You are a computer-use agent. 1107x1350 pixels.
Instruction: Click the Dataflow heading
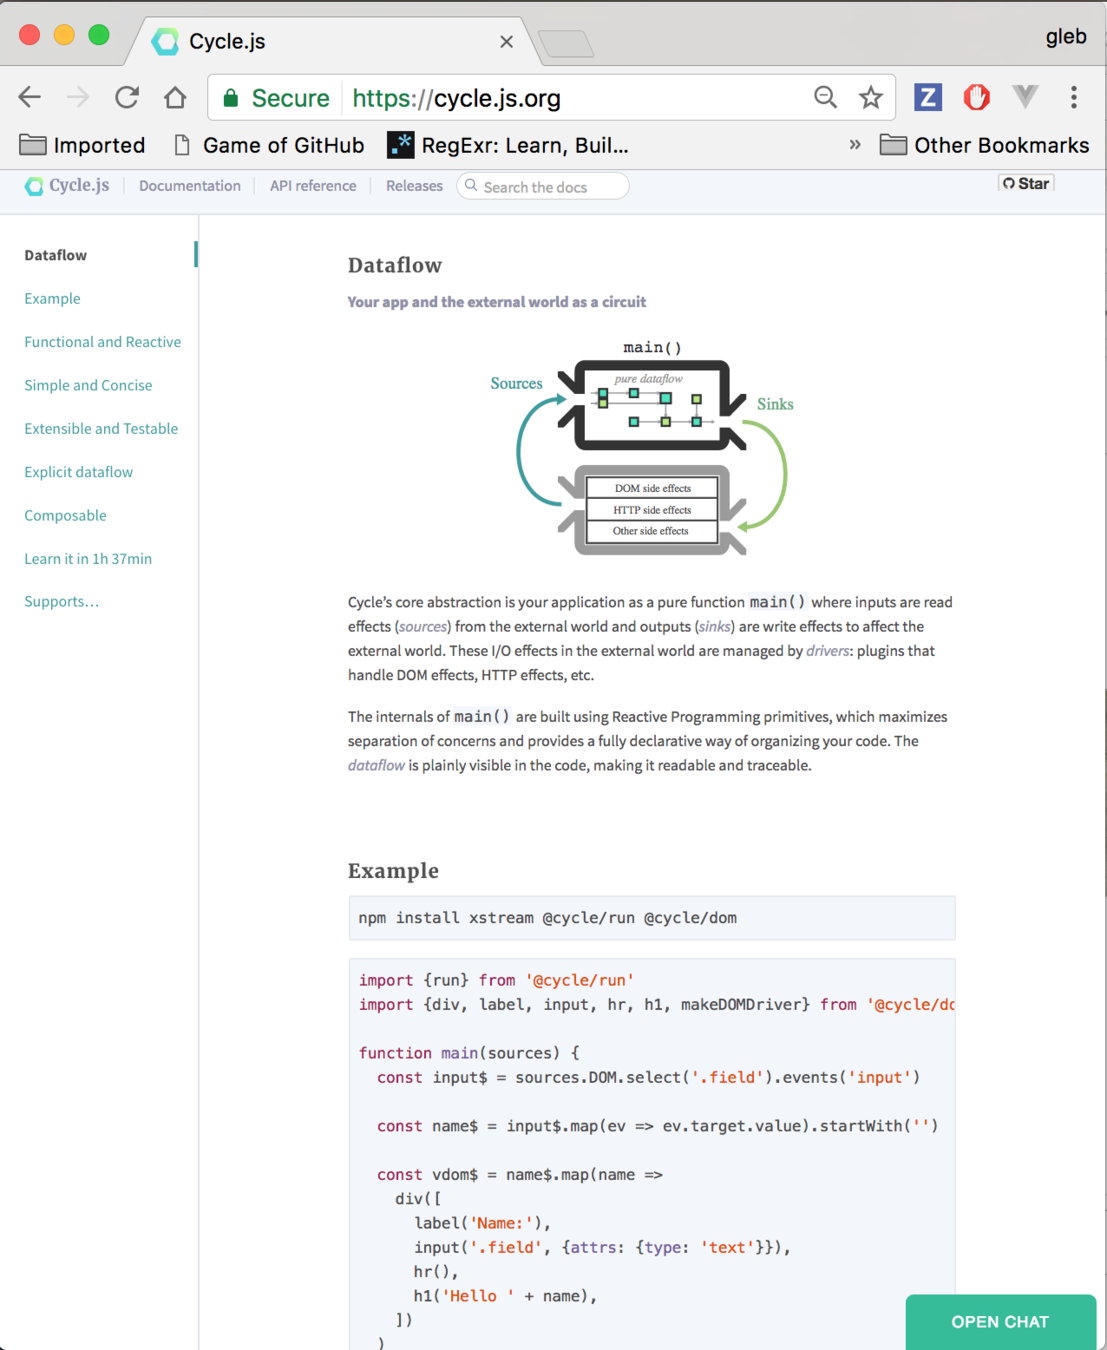point(395,265)
